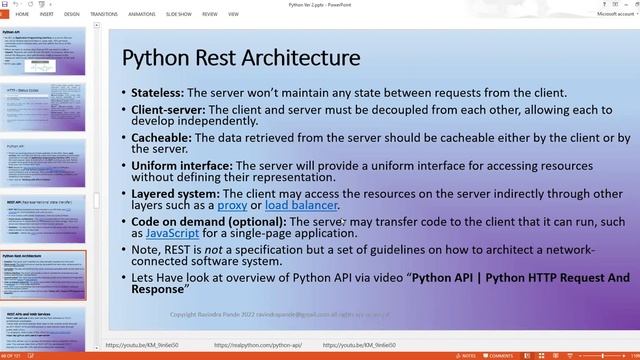Viewport: 640px width, 360px height.
Task: Click the Python Rest Architecture slide title
Action: (241, 58)
